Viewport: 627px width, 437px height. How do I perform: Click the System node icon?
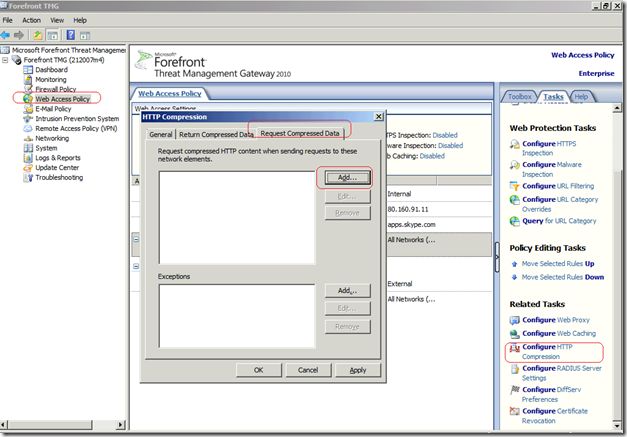pos(28,148)
